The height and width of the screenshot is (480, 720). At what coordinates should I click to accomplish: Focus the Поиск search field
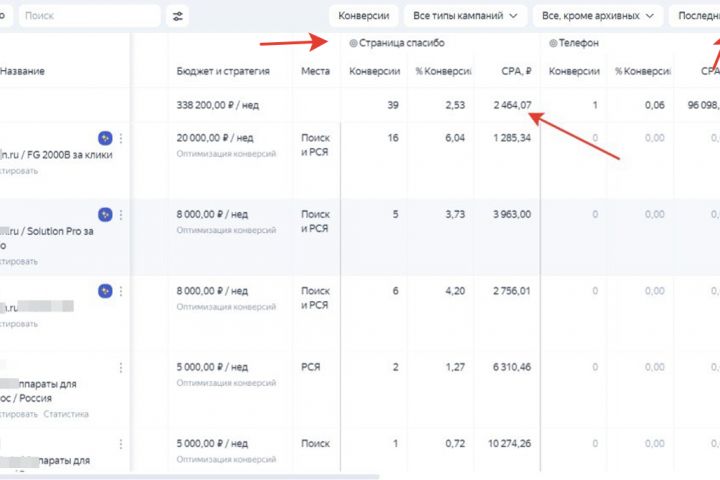point(88,16)
